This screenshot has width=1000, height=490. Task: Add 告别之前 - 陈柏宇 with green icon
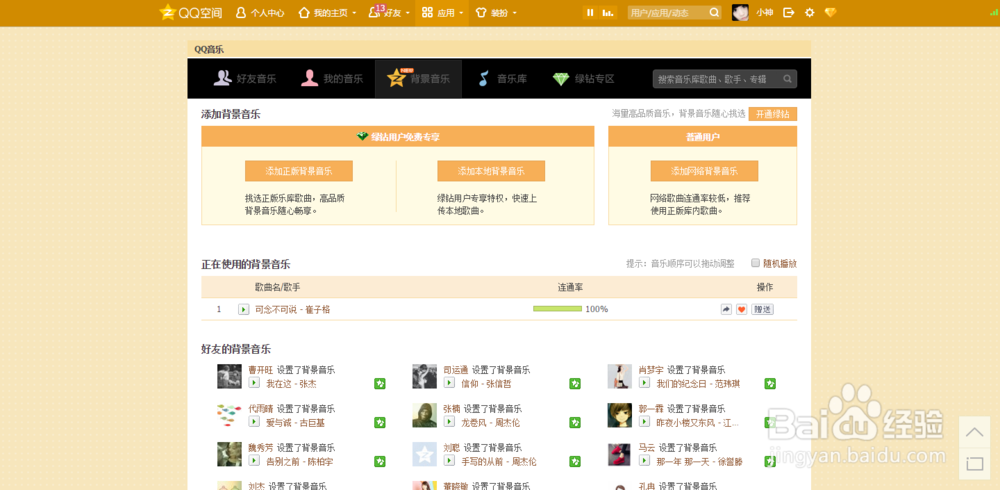(x=379, y=461)
